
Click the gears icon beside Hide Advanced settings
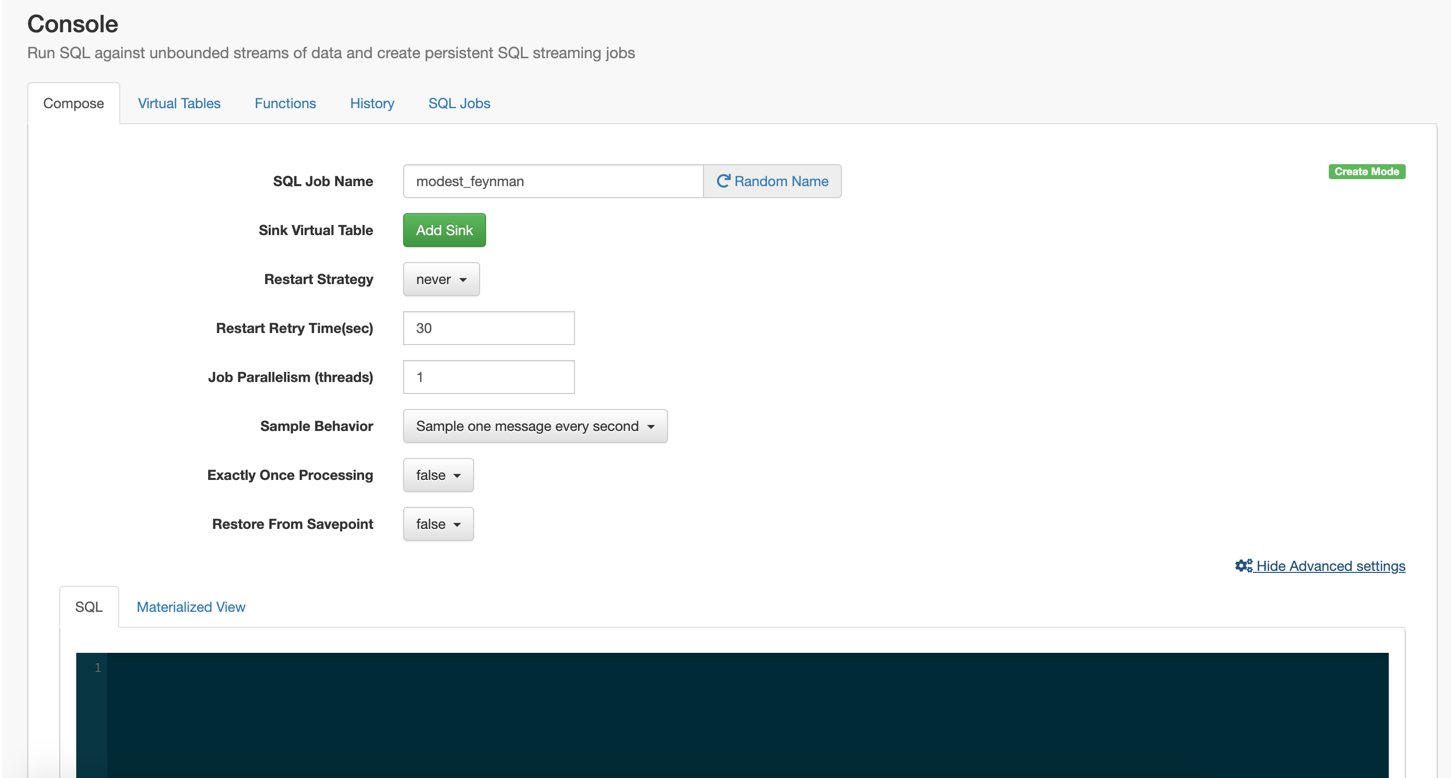[x=1243, y=566]
